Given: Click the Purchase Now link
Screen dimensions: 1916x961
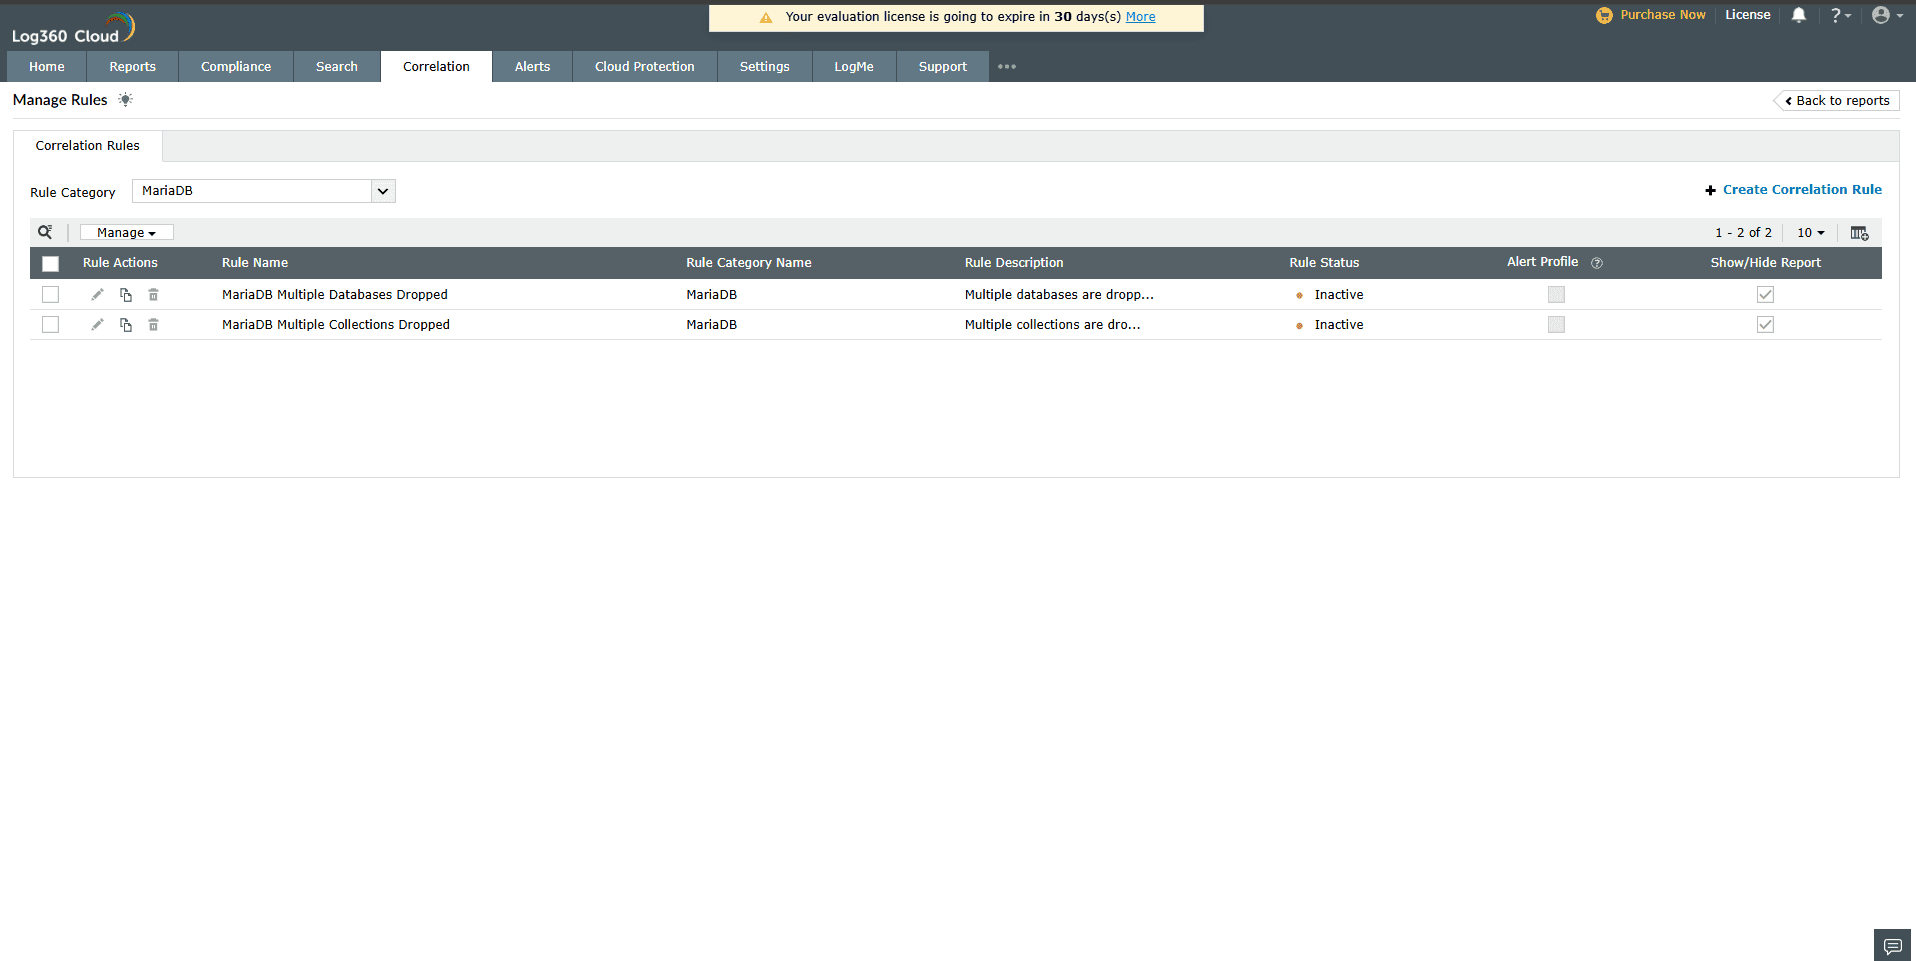Looking at the screenshot, I should pyautogui.click(x=1663, y=15).
